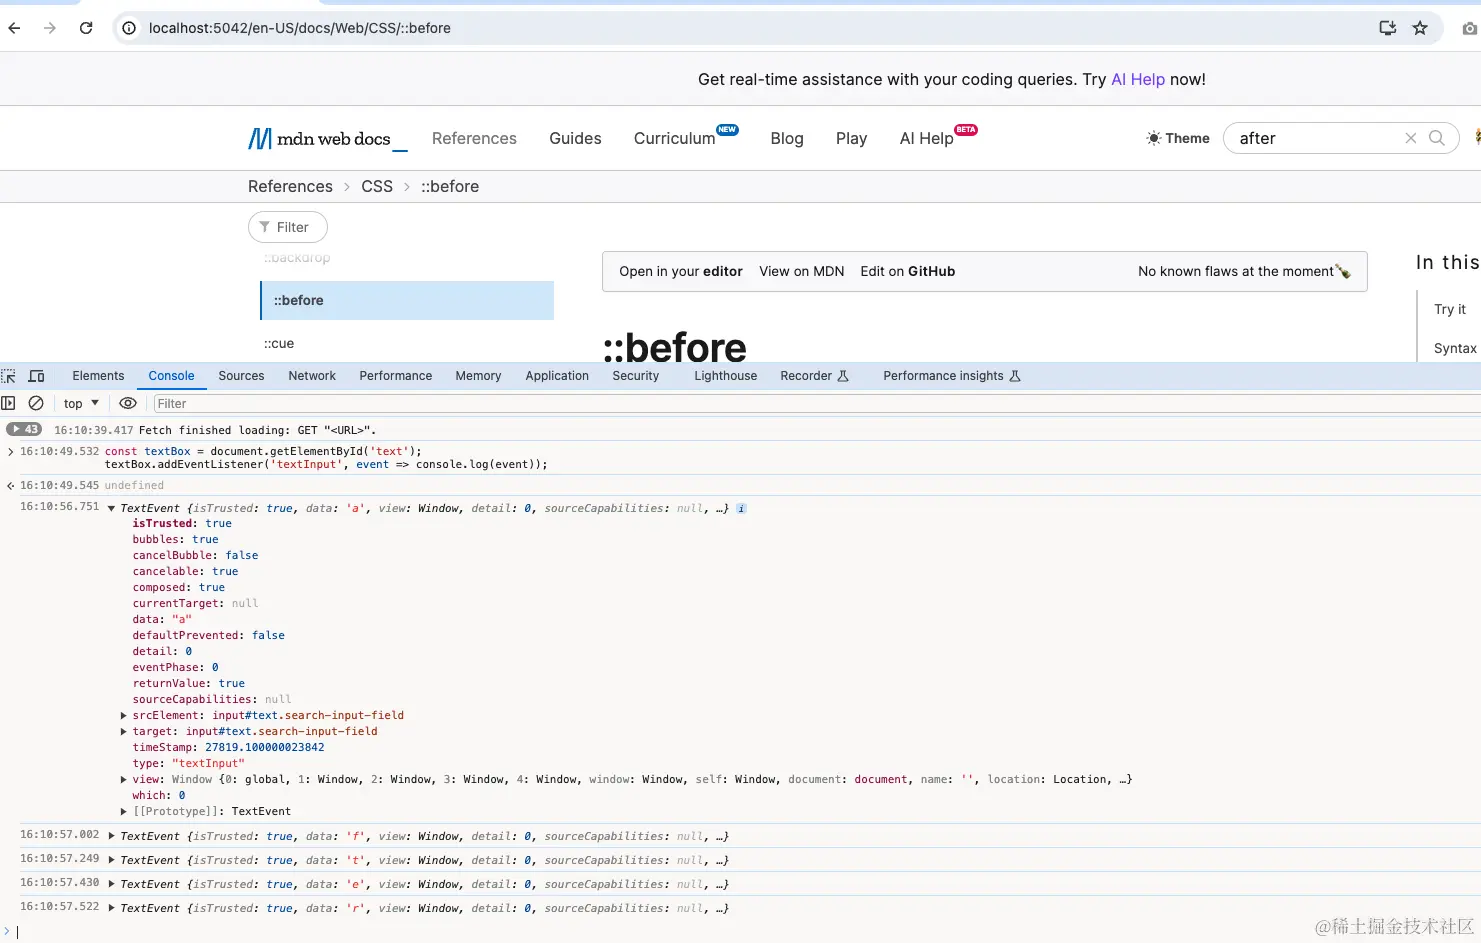Jump to the Syntax section
The width and height of the screenshot is (1481, 943).
click(x=1455, y=349)
